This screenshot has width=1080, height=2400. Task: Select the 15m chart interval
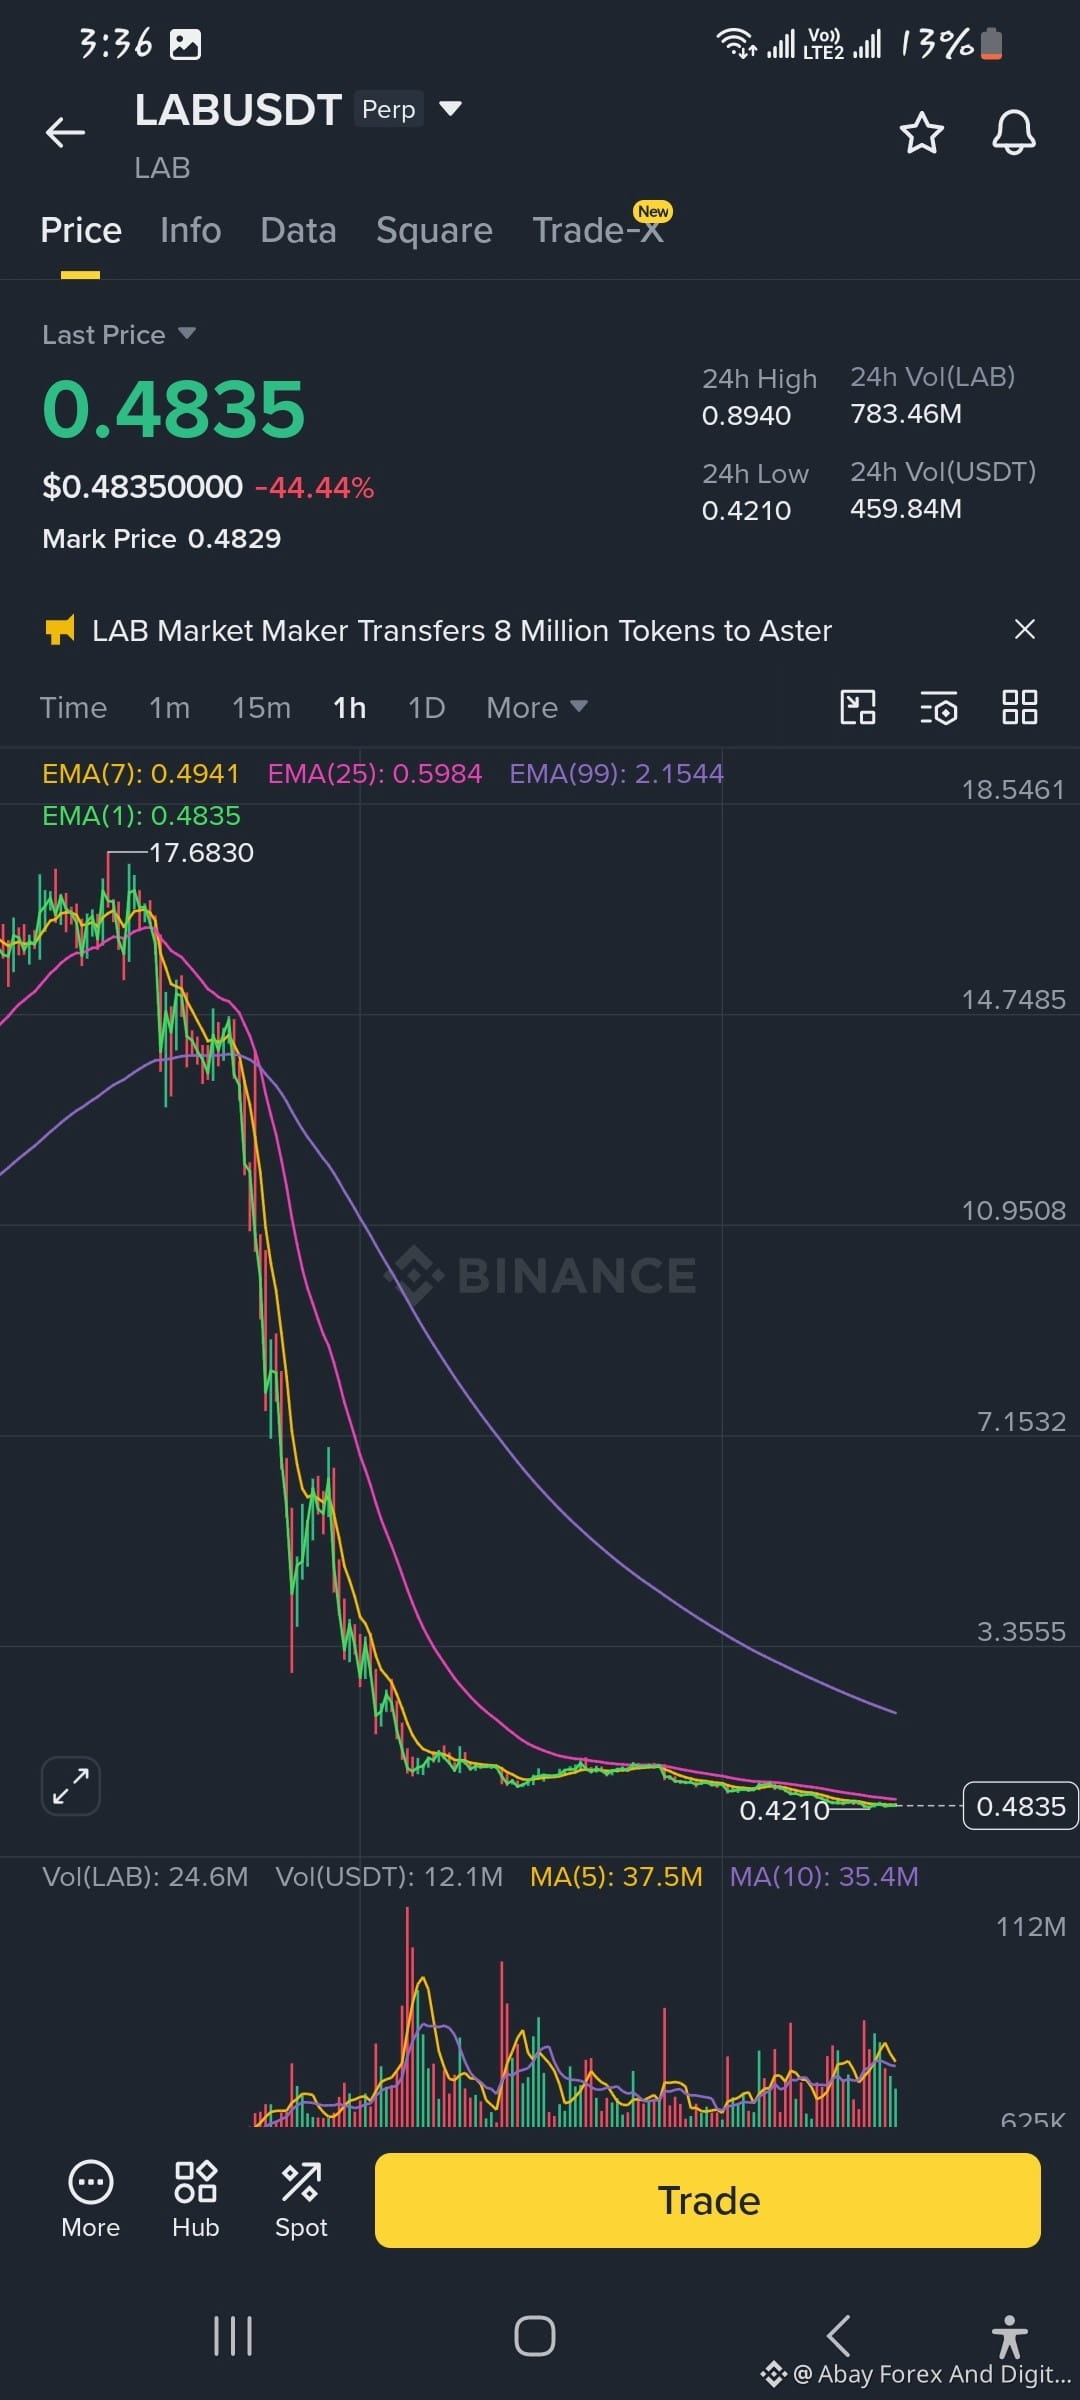pos(261,707)
